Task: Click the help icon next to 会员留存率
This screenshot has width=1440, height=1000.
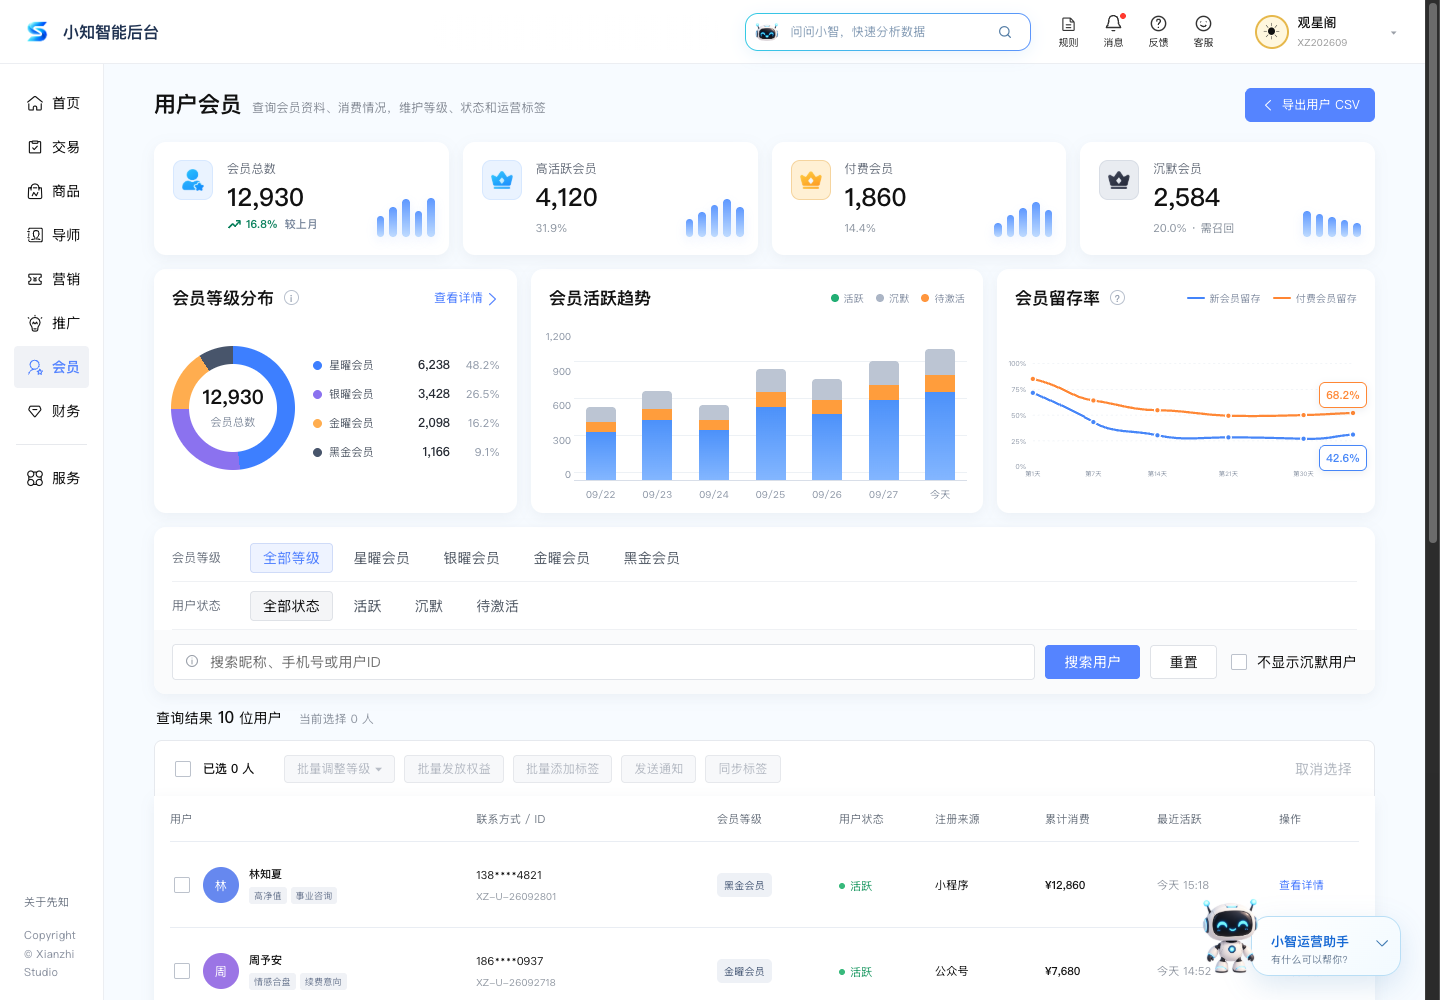Action: 1118,297
